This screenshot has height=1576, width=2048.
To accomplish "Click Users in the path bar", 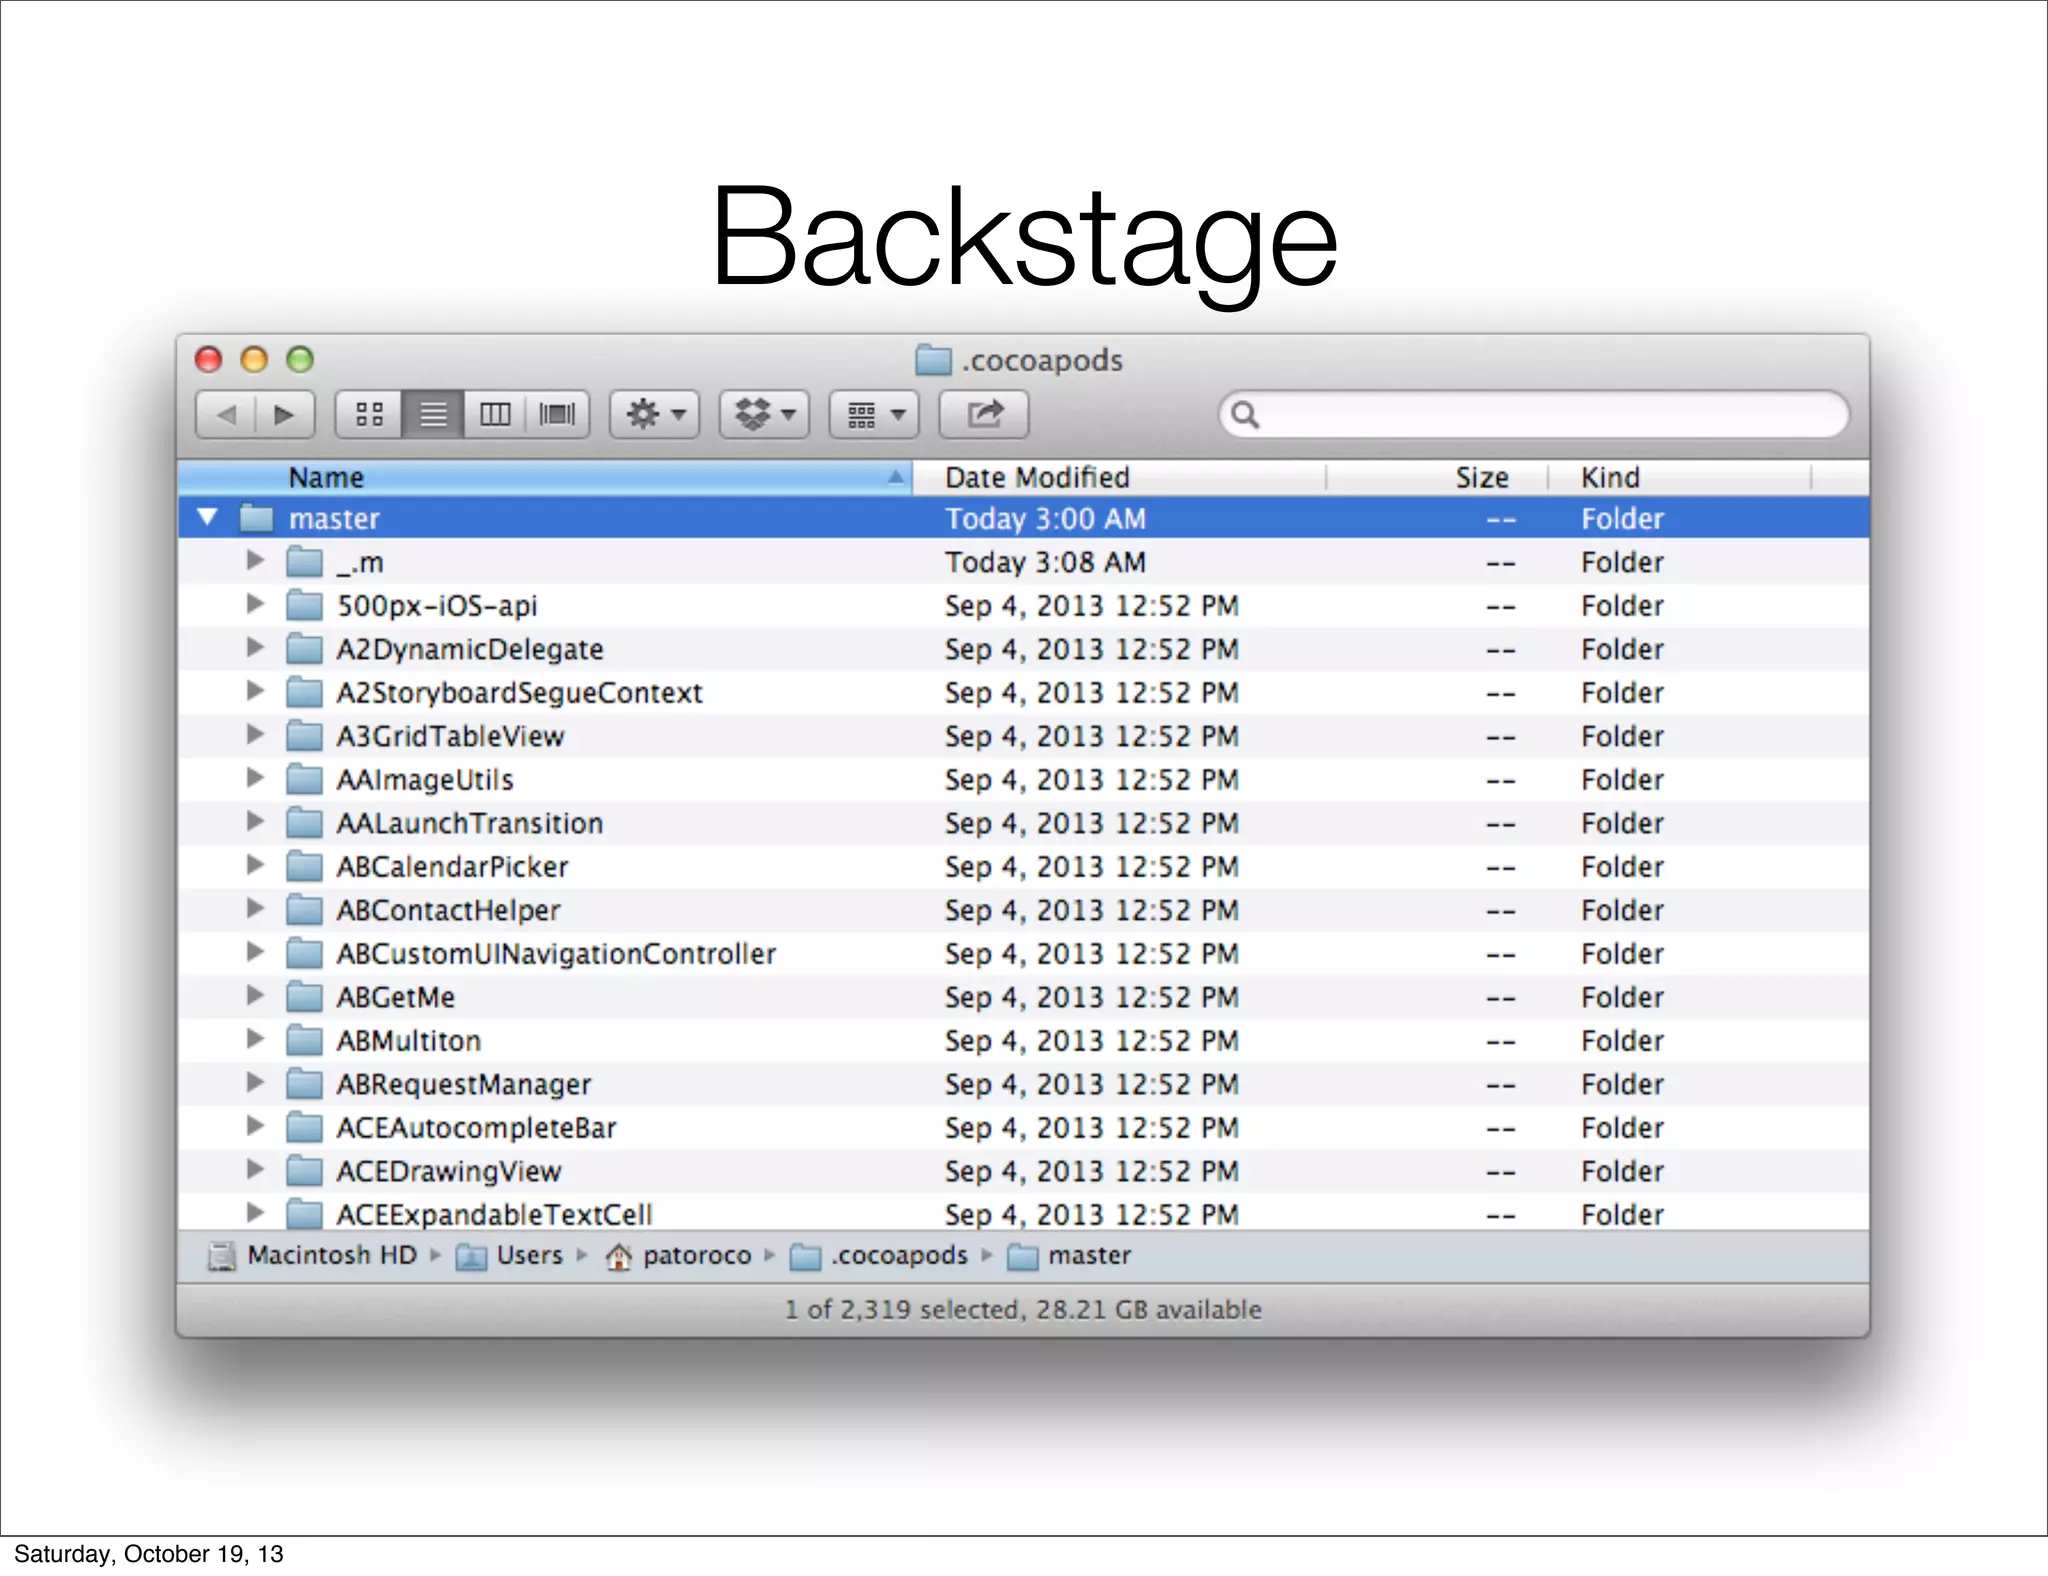I will point(509,1255).
